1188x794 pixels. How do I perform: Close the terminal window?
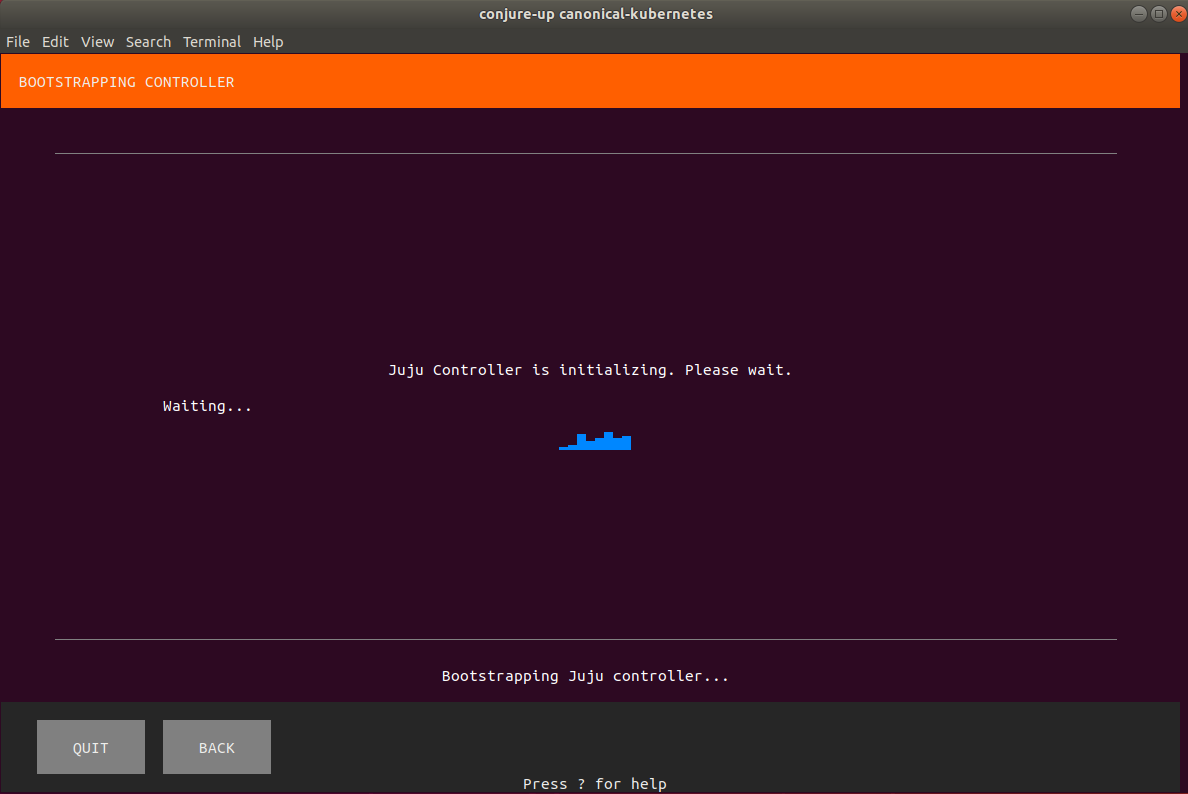1178,14
